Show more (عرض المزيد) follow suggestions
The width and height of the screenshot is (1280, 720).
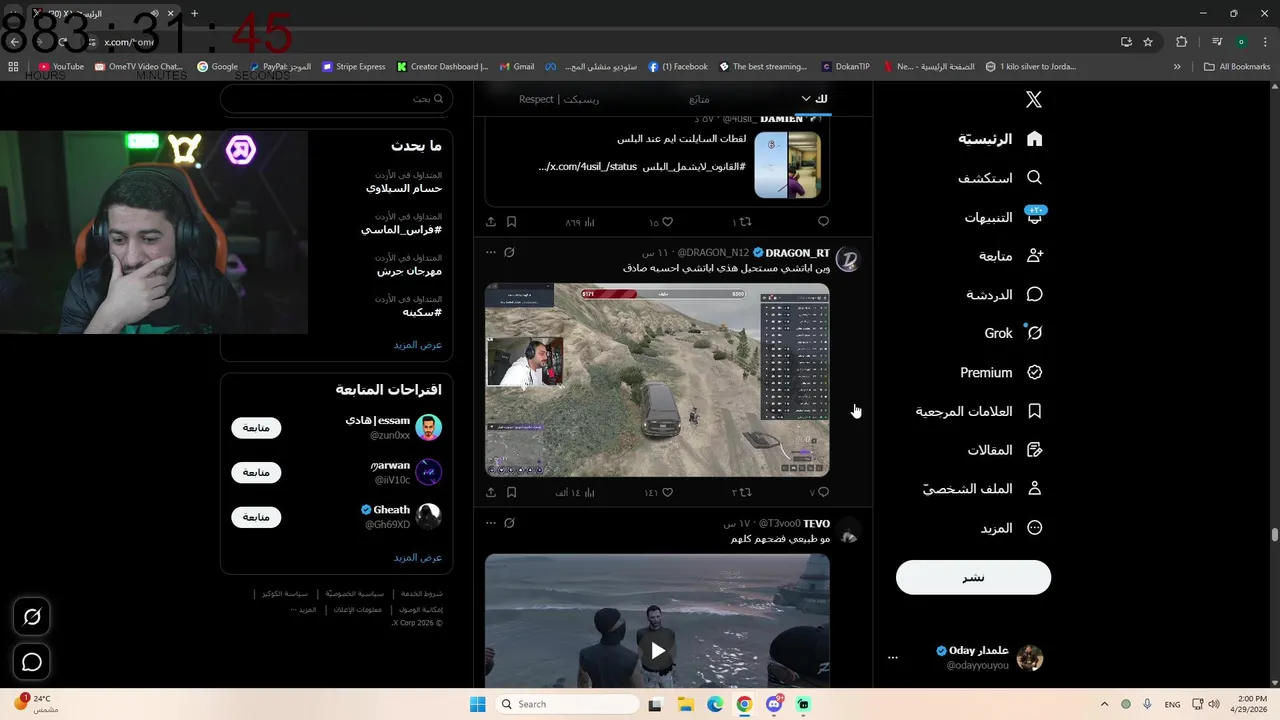click(417, 558)
